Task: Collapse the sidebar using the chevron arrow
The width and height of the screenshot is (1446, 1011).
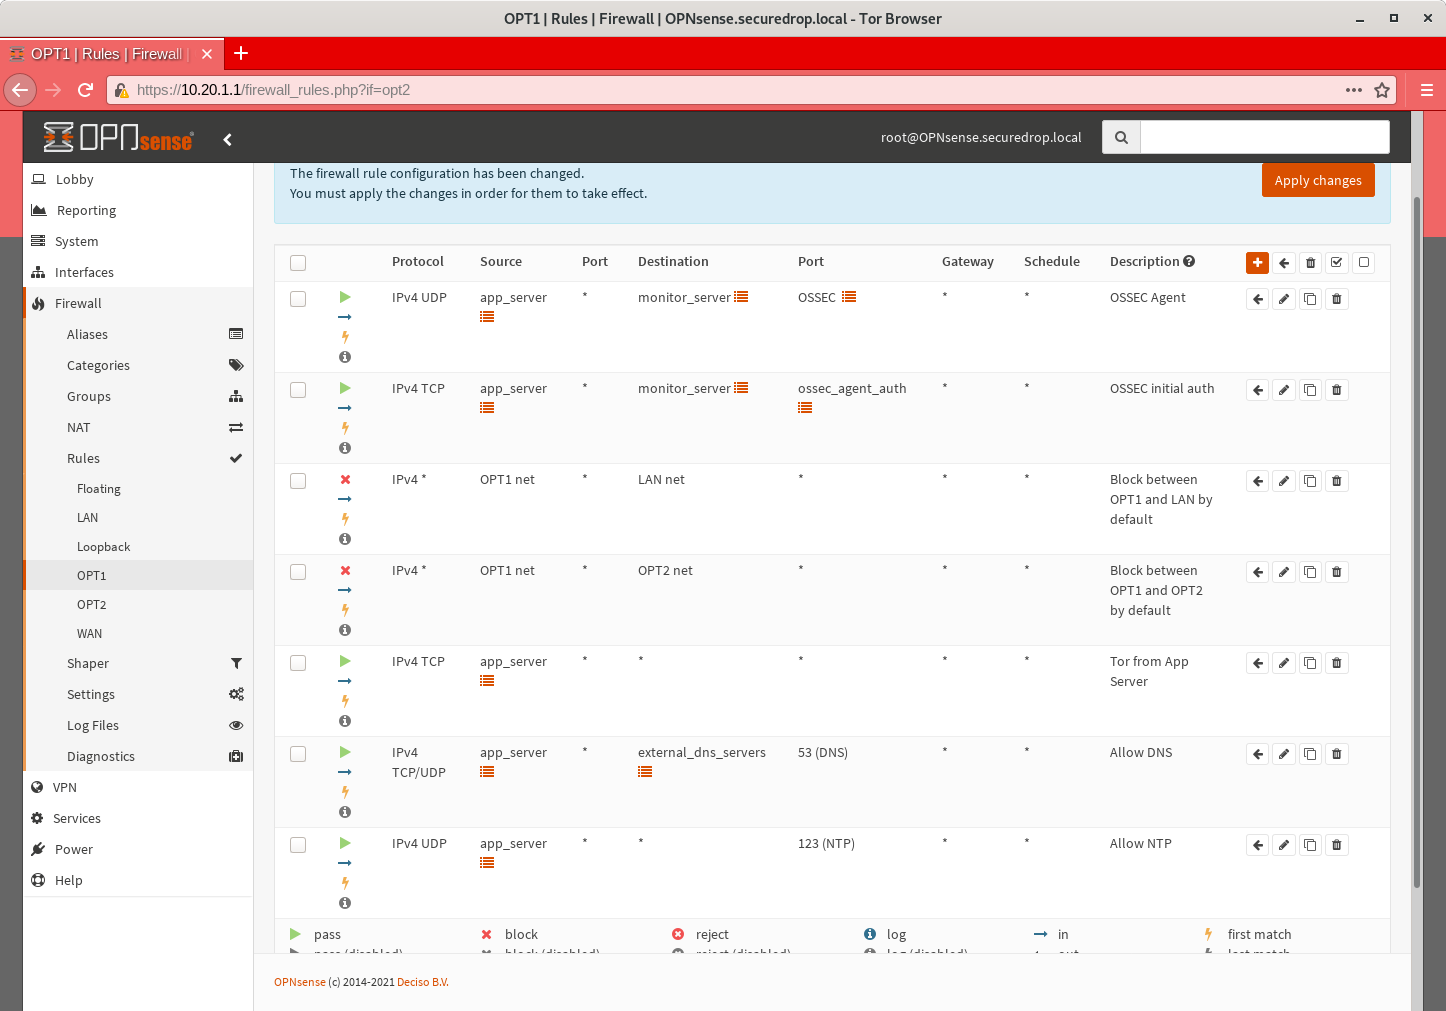Action: click(227, 139)
